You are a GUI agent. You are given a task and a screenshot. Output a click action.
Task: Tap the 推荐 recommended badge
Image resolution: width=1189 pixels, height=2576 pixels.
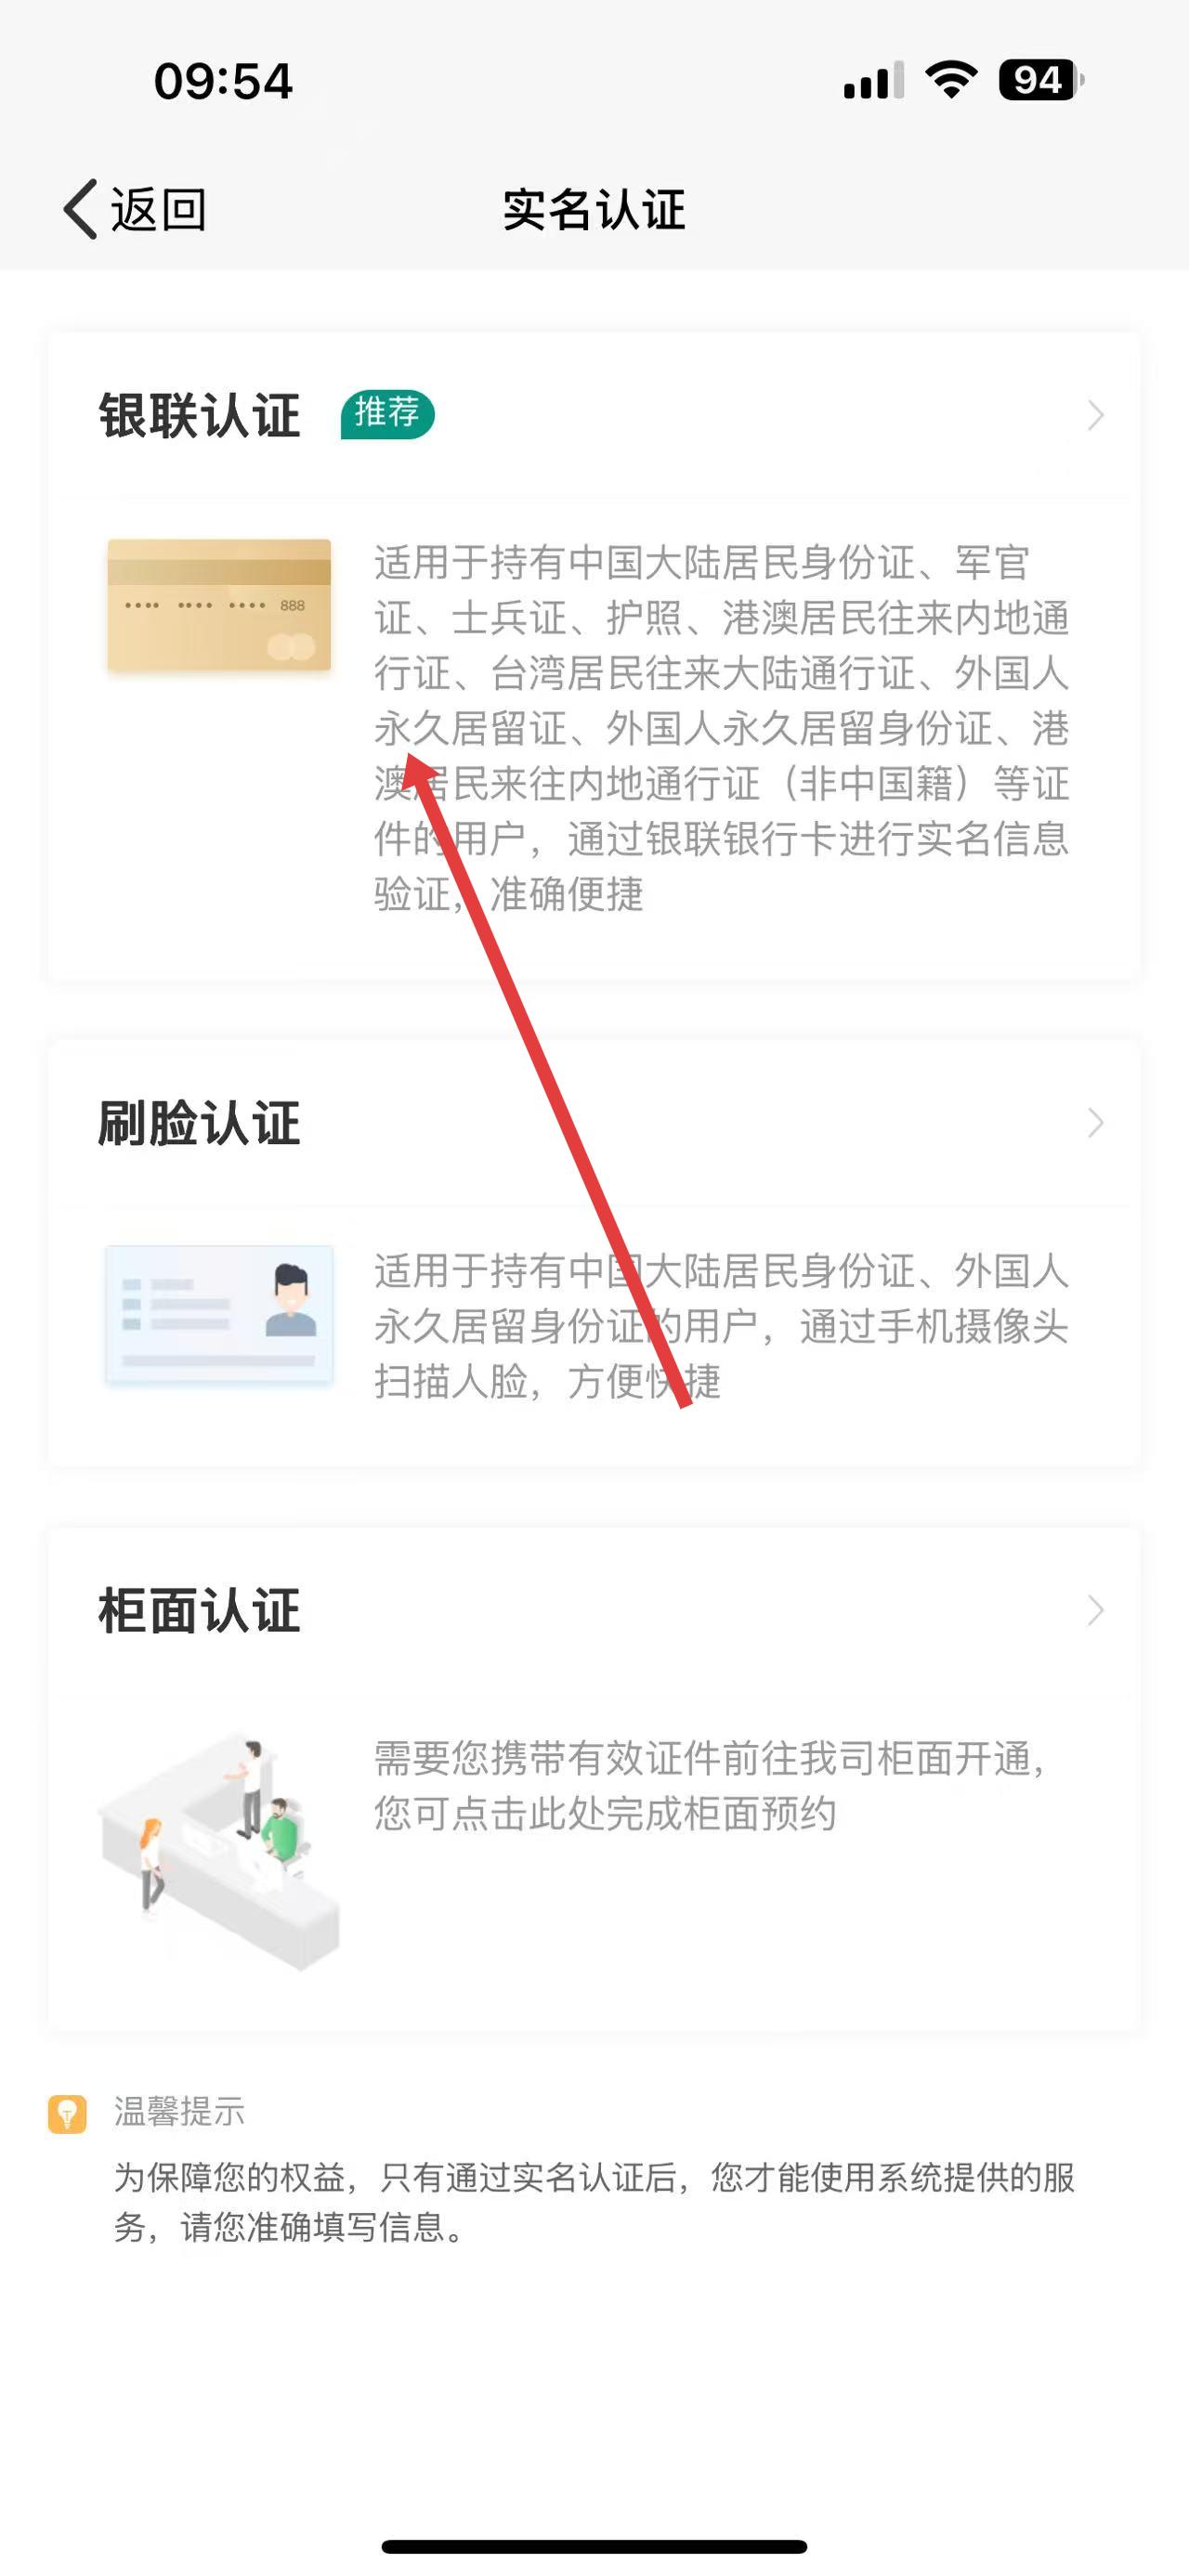coord(388,414)
